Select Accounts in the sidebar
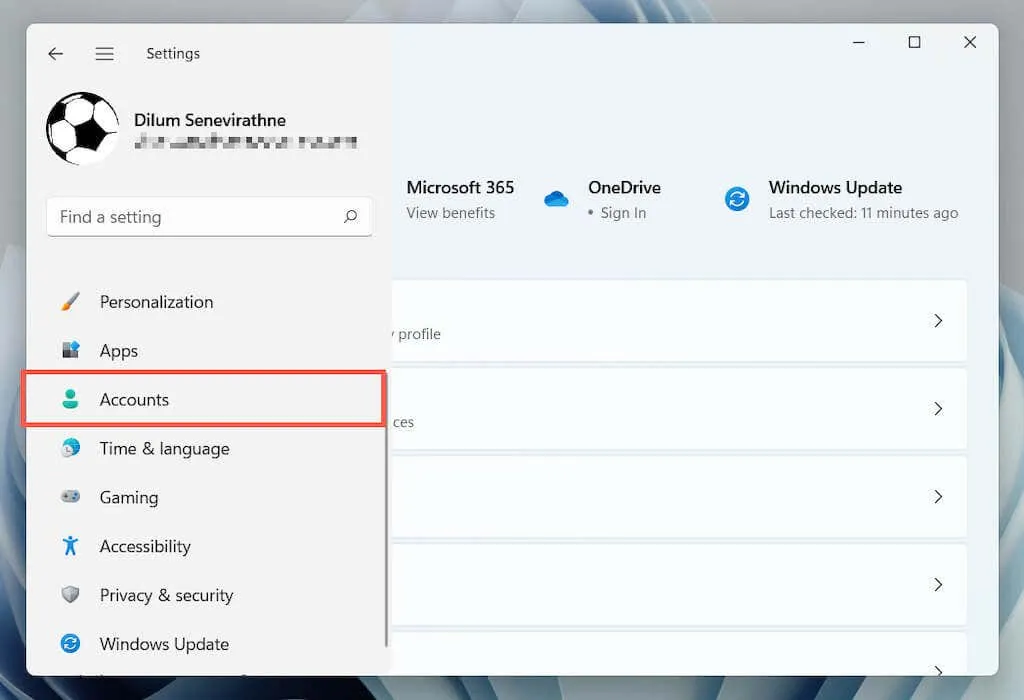The image size is (1024, 700). (x=134, y=400)
